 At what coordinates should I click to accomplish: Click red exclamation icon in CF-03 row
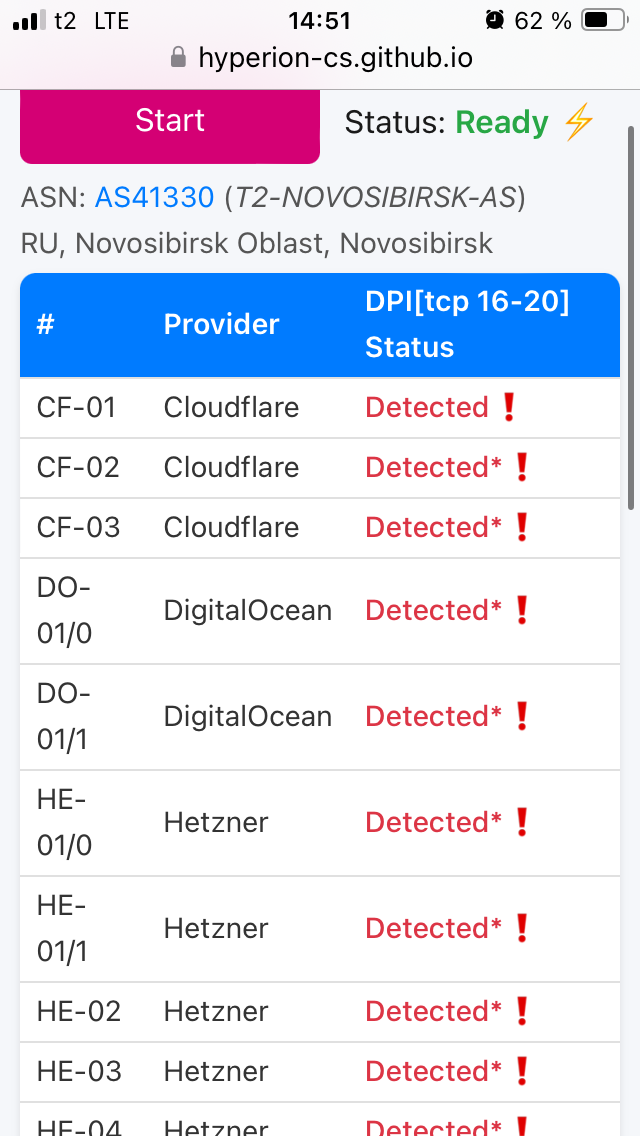521,527
